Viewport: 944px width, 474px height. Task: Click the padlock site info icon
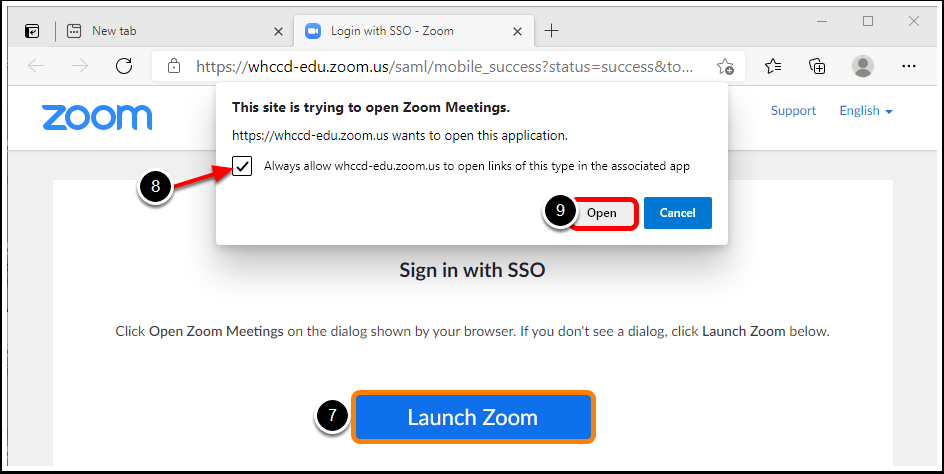point(174,66)
